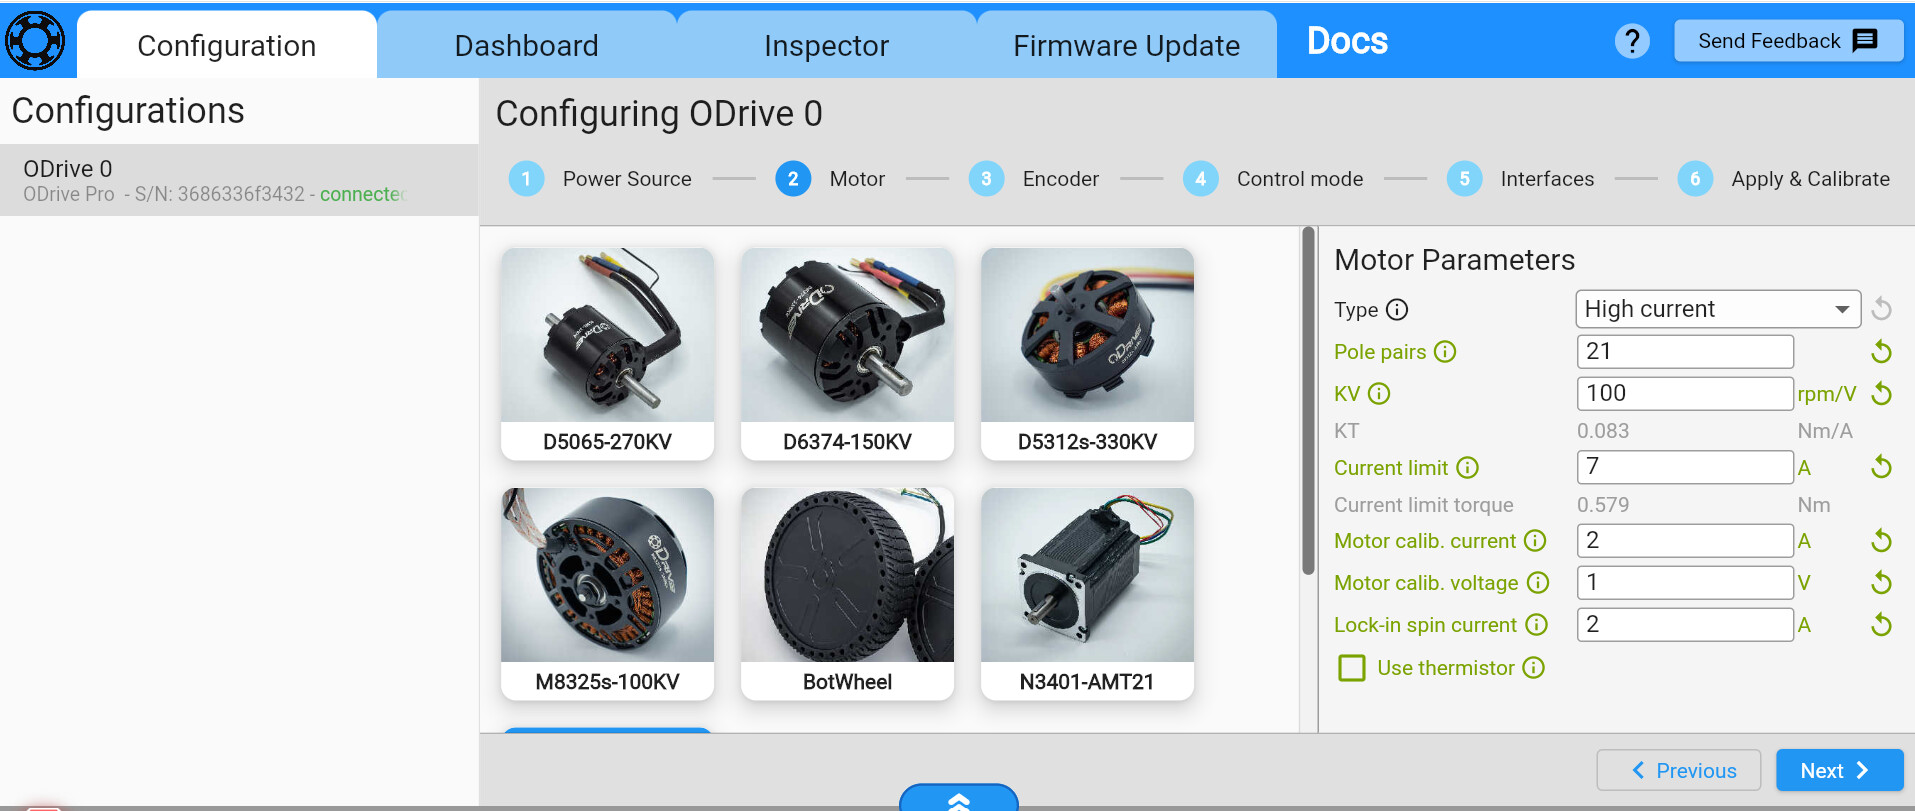Reset Lock-in spin current value
Image resolution: width=1915 pixels, height=811 pixels.
click(1881, 625)
